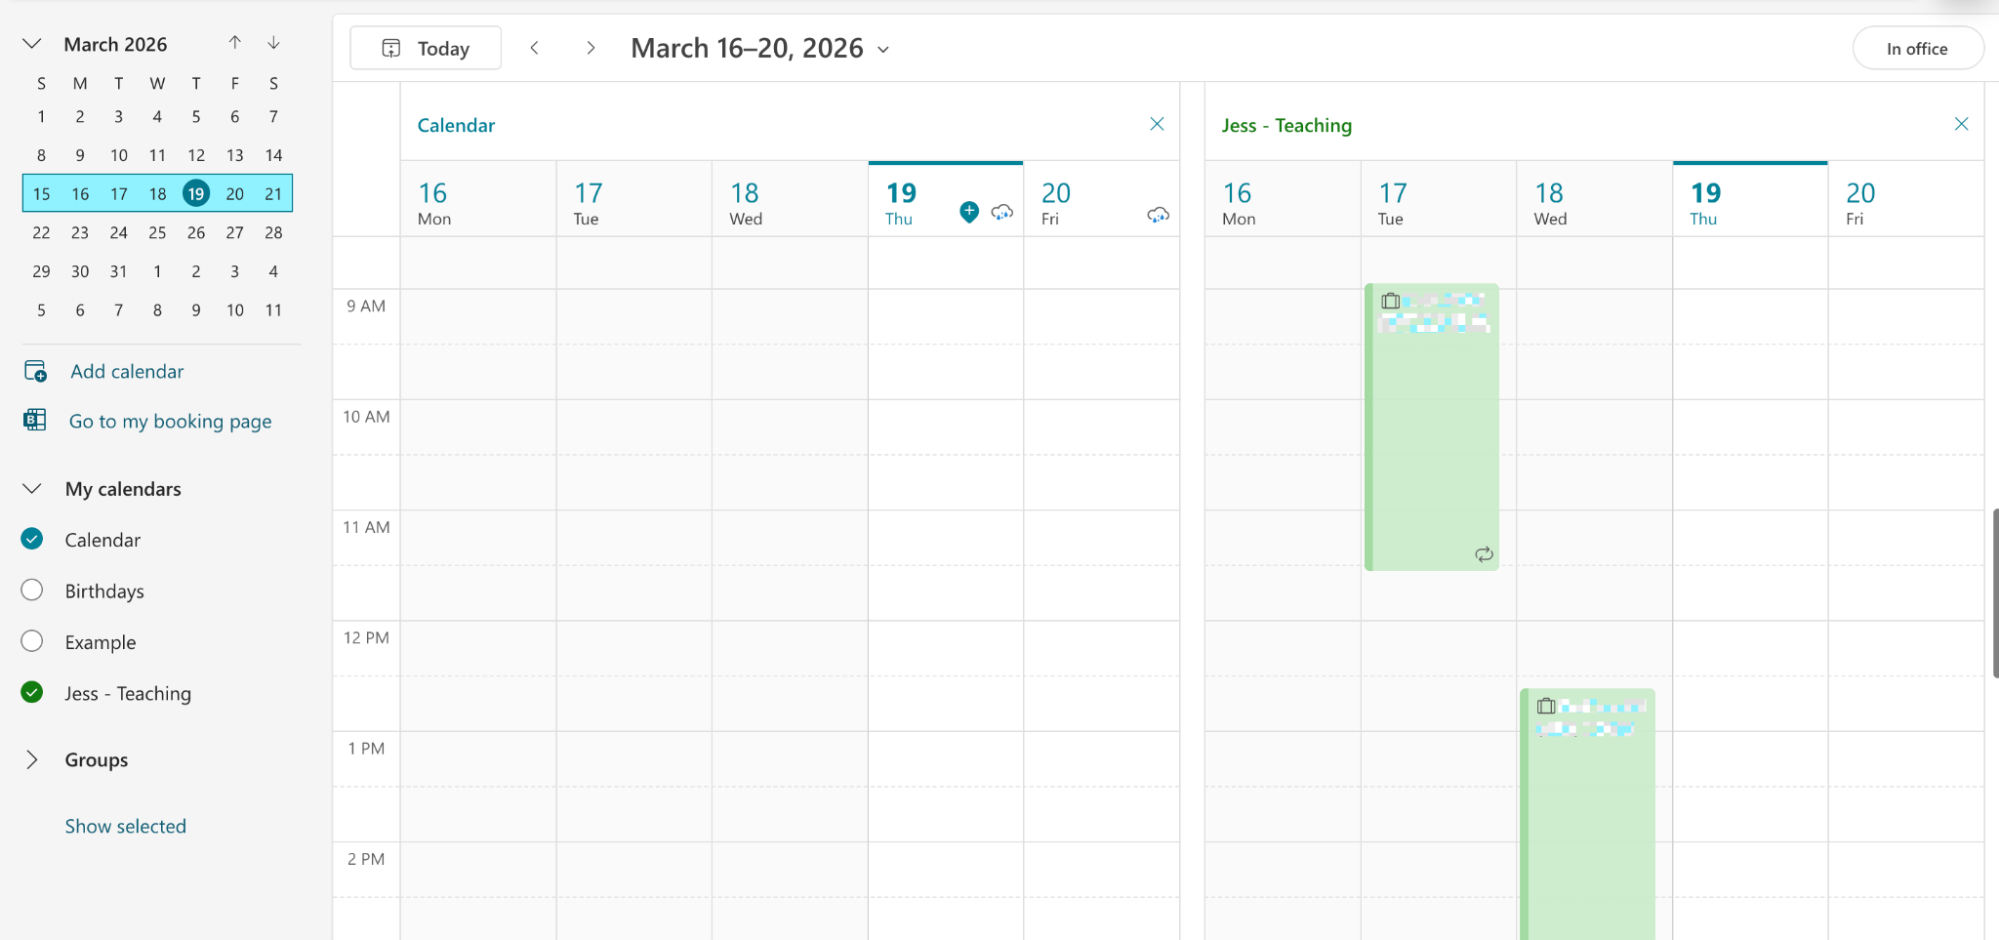Disable the Jess - Teaching calendar
1999x940 pixels.
click(31, 692)
